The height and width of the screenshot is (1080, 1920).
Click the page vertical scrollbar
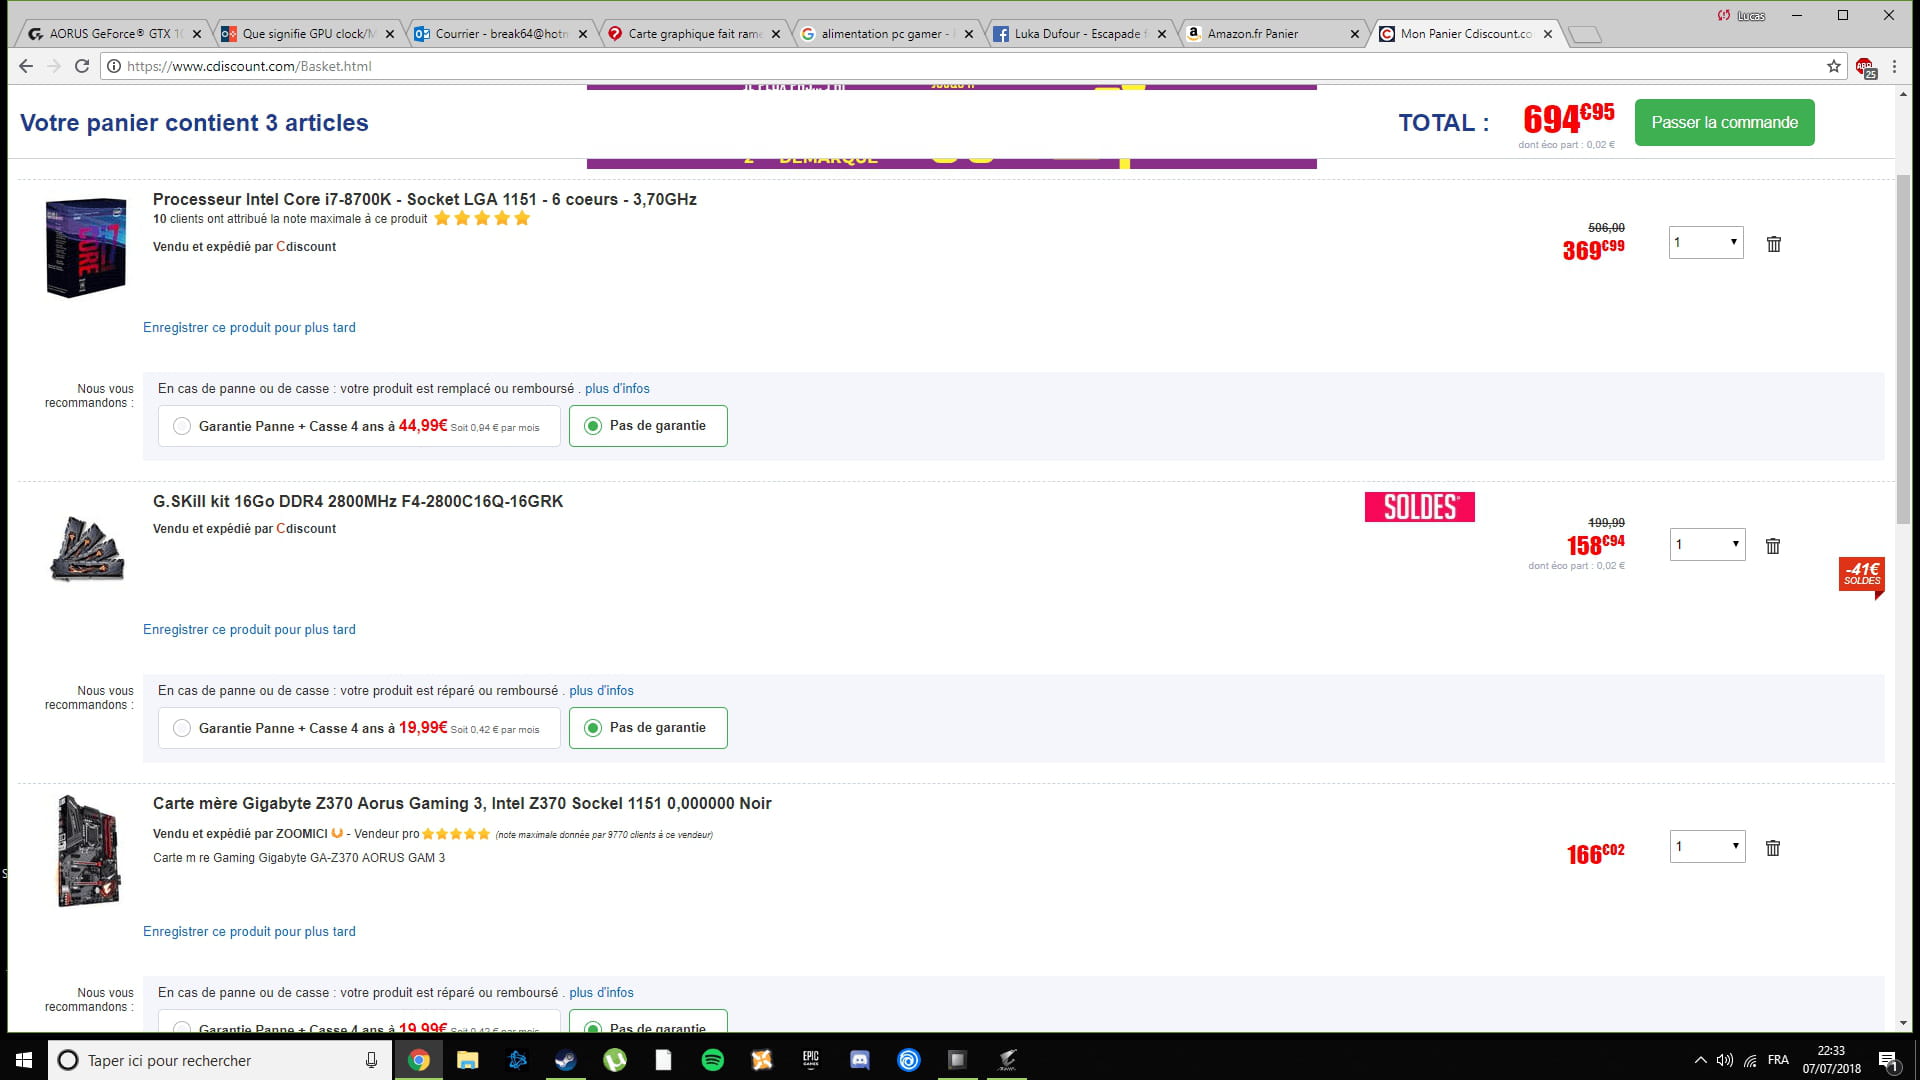pos(1903,350)
